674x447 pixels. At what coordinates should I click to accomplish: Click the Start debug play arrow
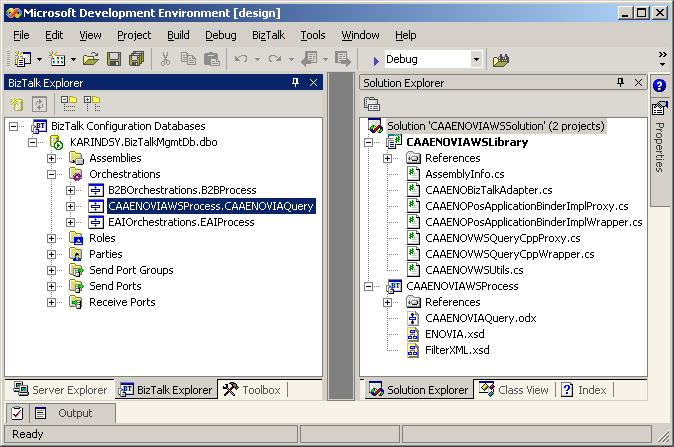pos(376,61)
